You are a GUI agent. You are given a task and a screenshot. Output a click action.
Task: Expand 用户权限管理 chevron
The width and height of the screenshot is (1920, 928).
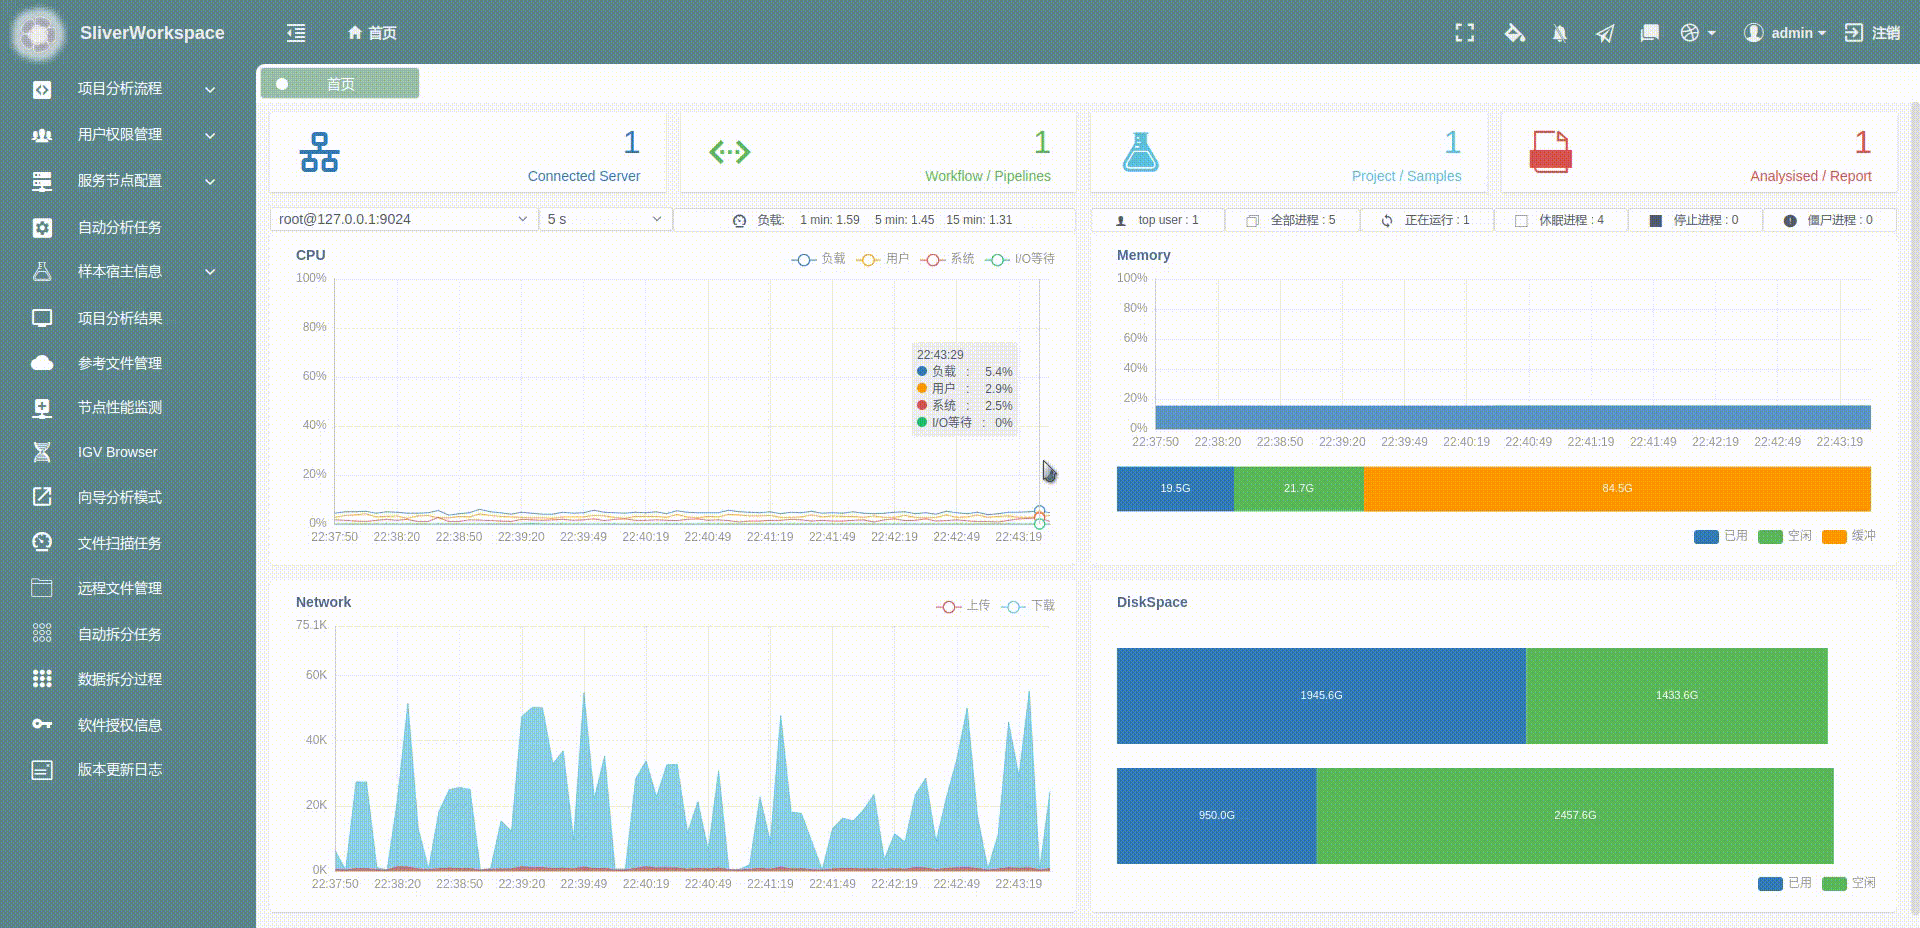[210, 135]
